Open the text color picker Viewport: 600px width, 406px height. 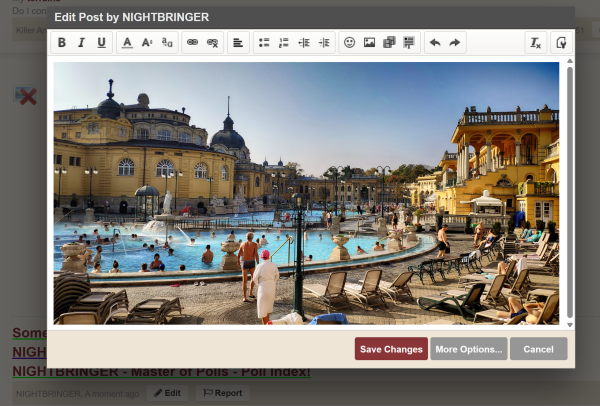pos(127,43)
